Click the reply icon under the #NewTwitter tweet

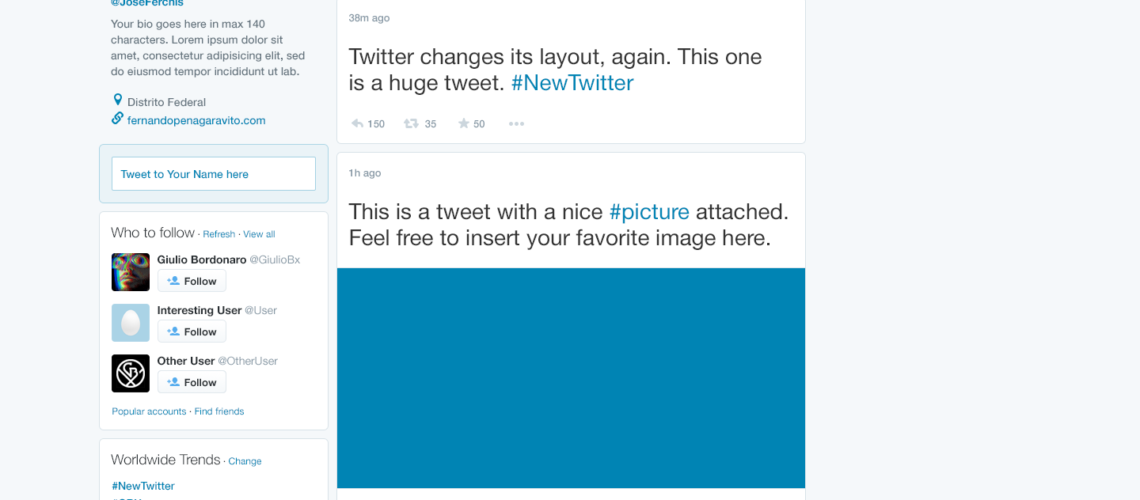pos(357,124)
